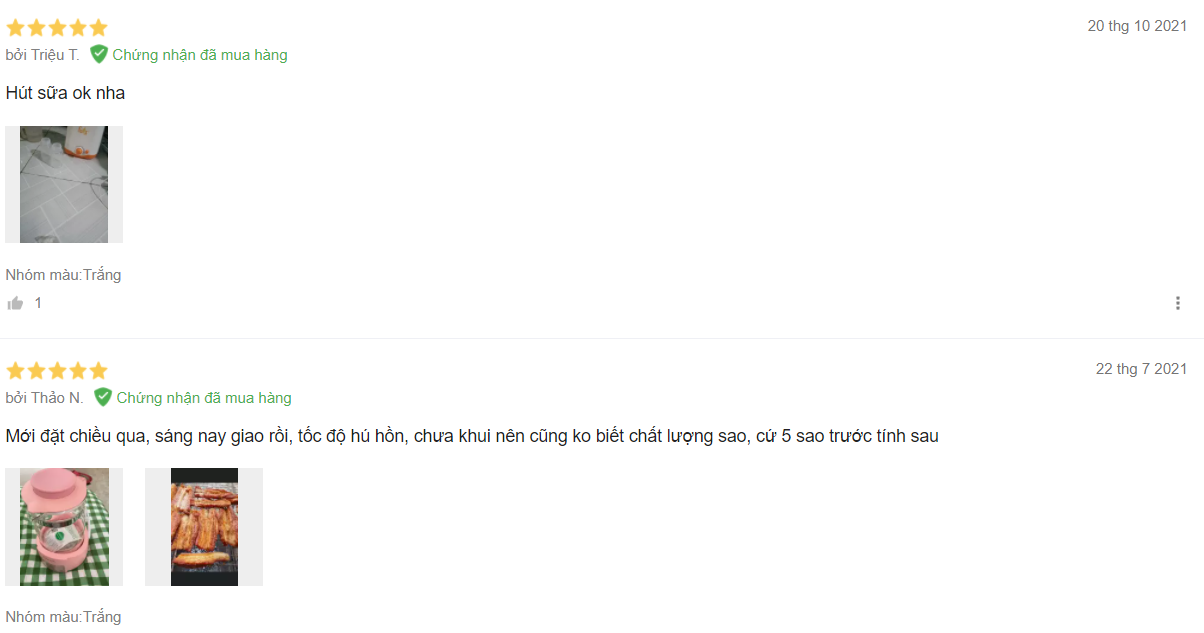
Task: Click the green verified shield beside Triệu T.
Action: pyautogui.click(x=98, y=54)
